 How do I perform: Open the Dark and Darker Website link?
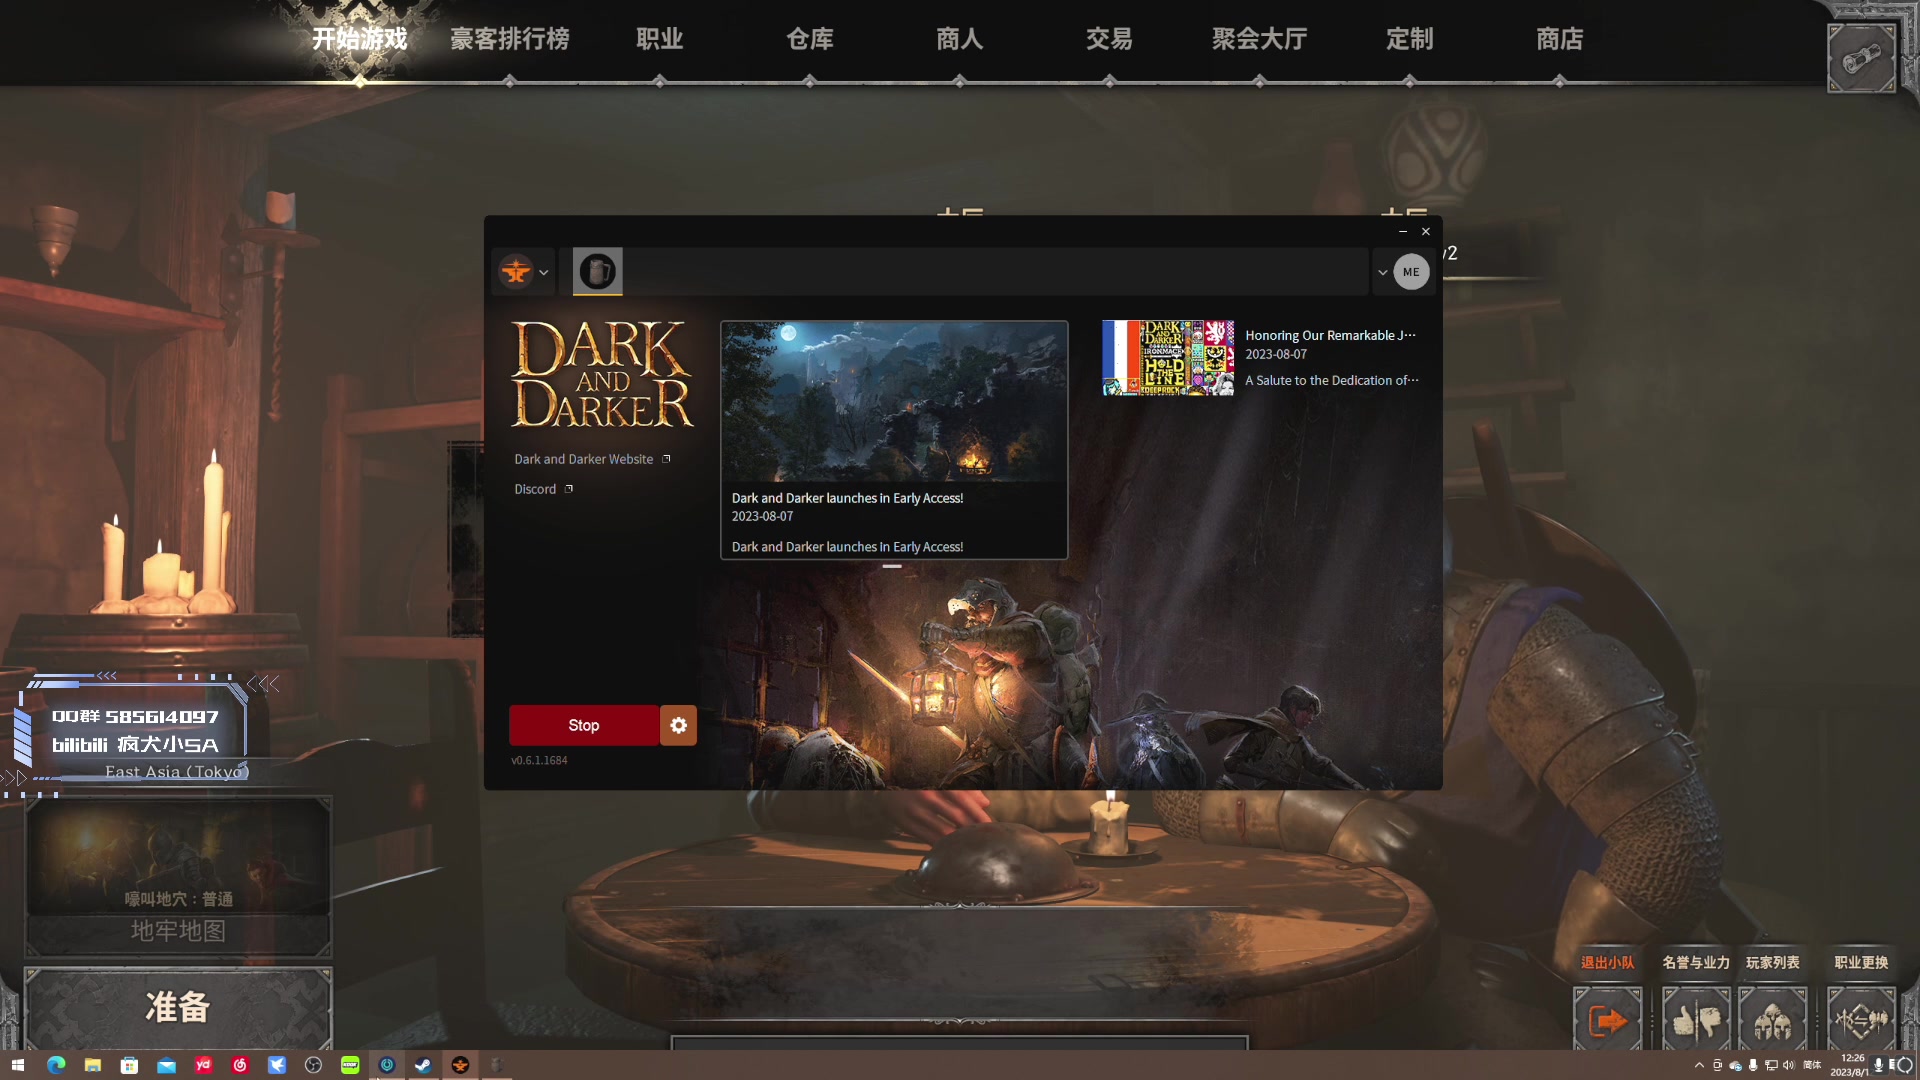pos(592,459)
